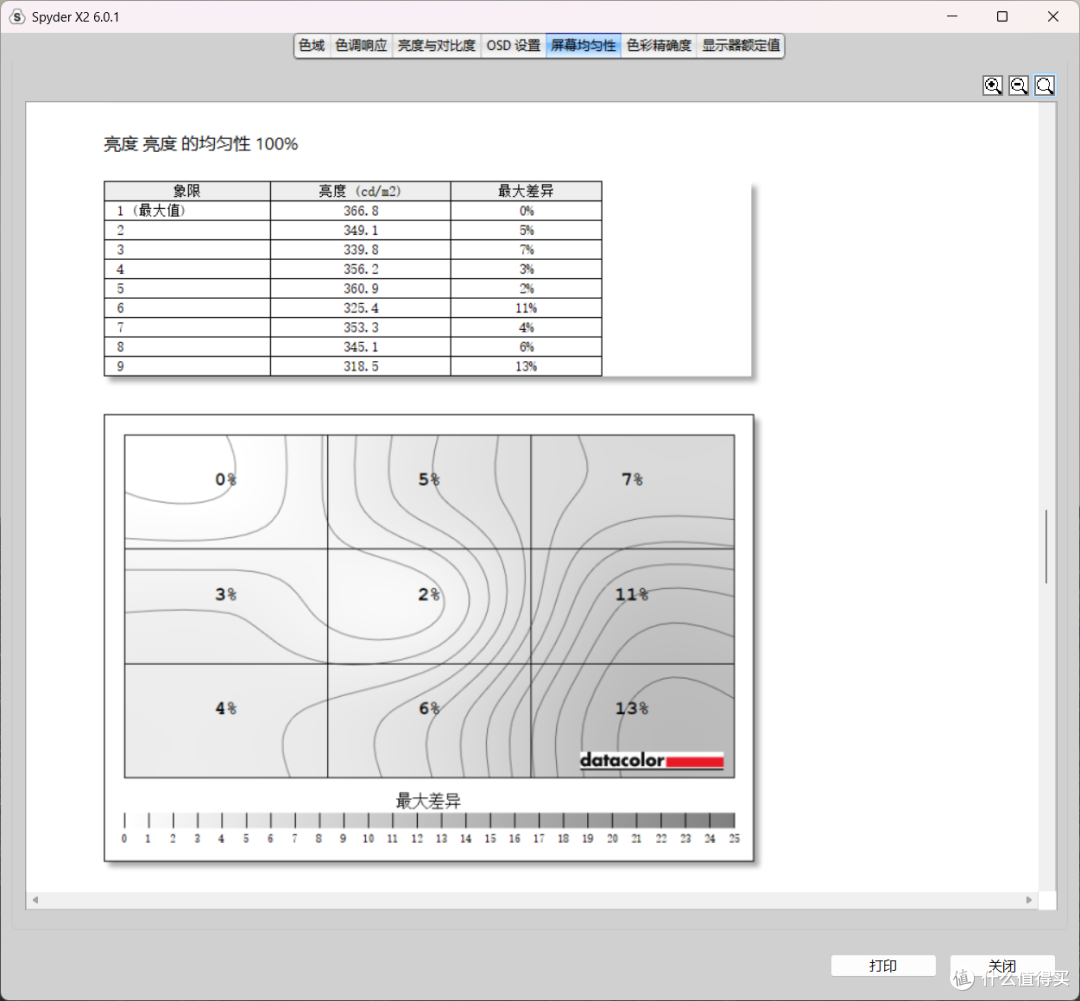
Task: Click the 3% label in the uniformity chart
Action: pos(226,594)
